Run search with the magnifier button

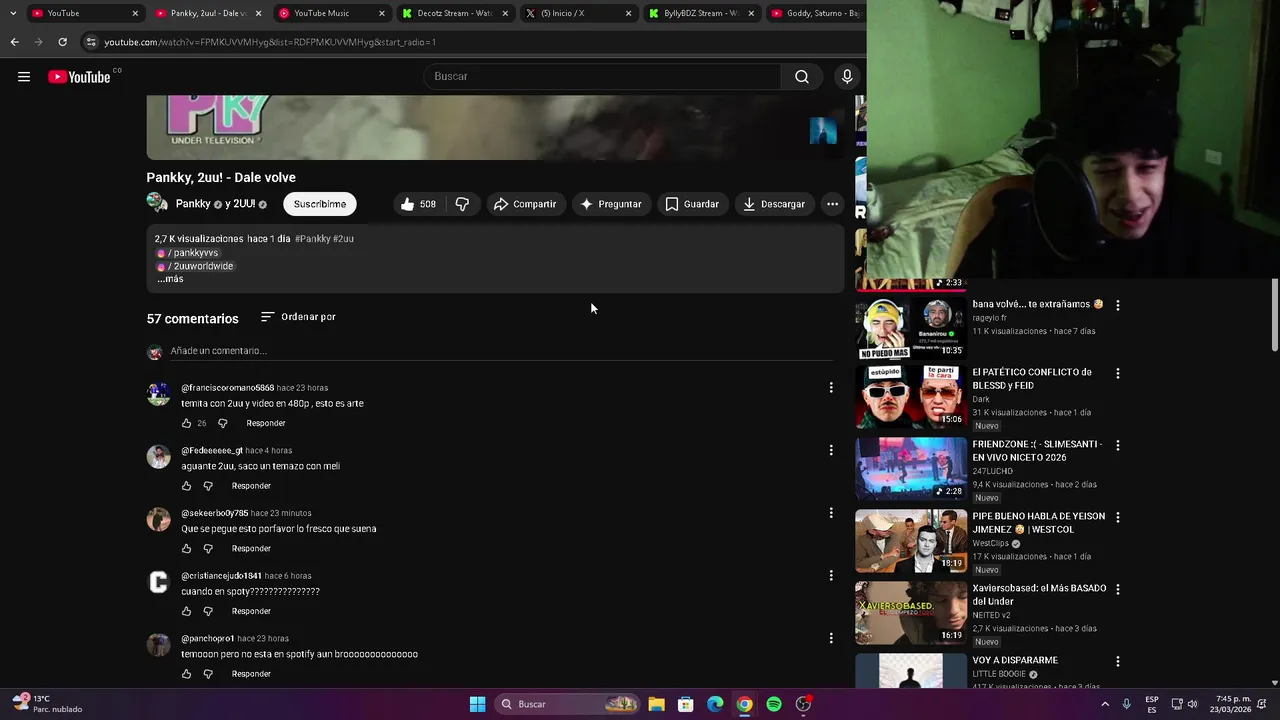click(802, 77)
